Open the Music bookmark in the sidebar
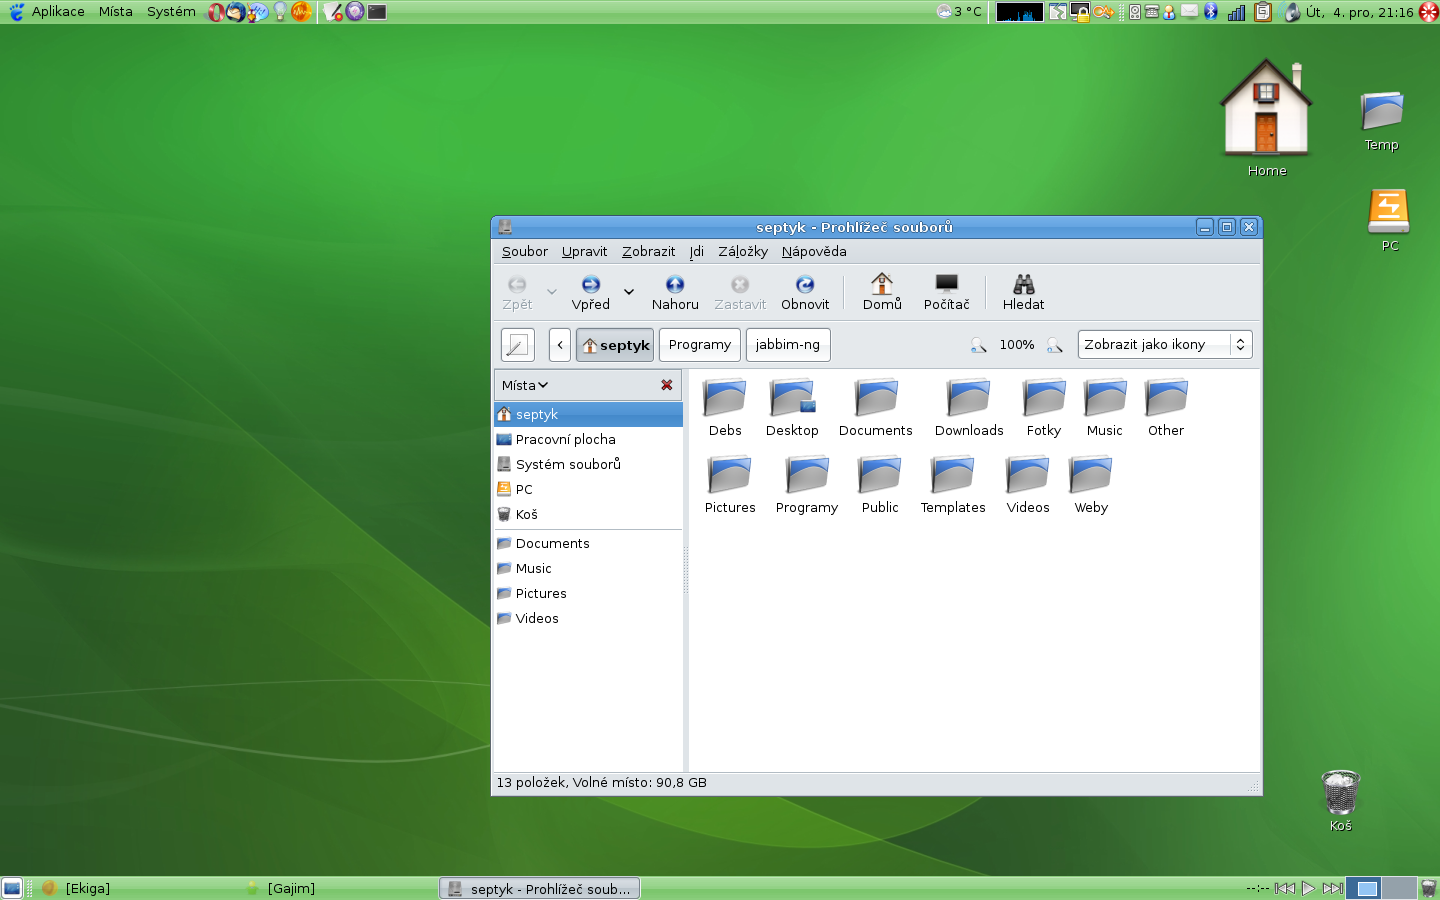This screenshot has width=1440, height=900. 588,568
